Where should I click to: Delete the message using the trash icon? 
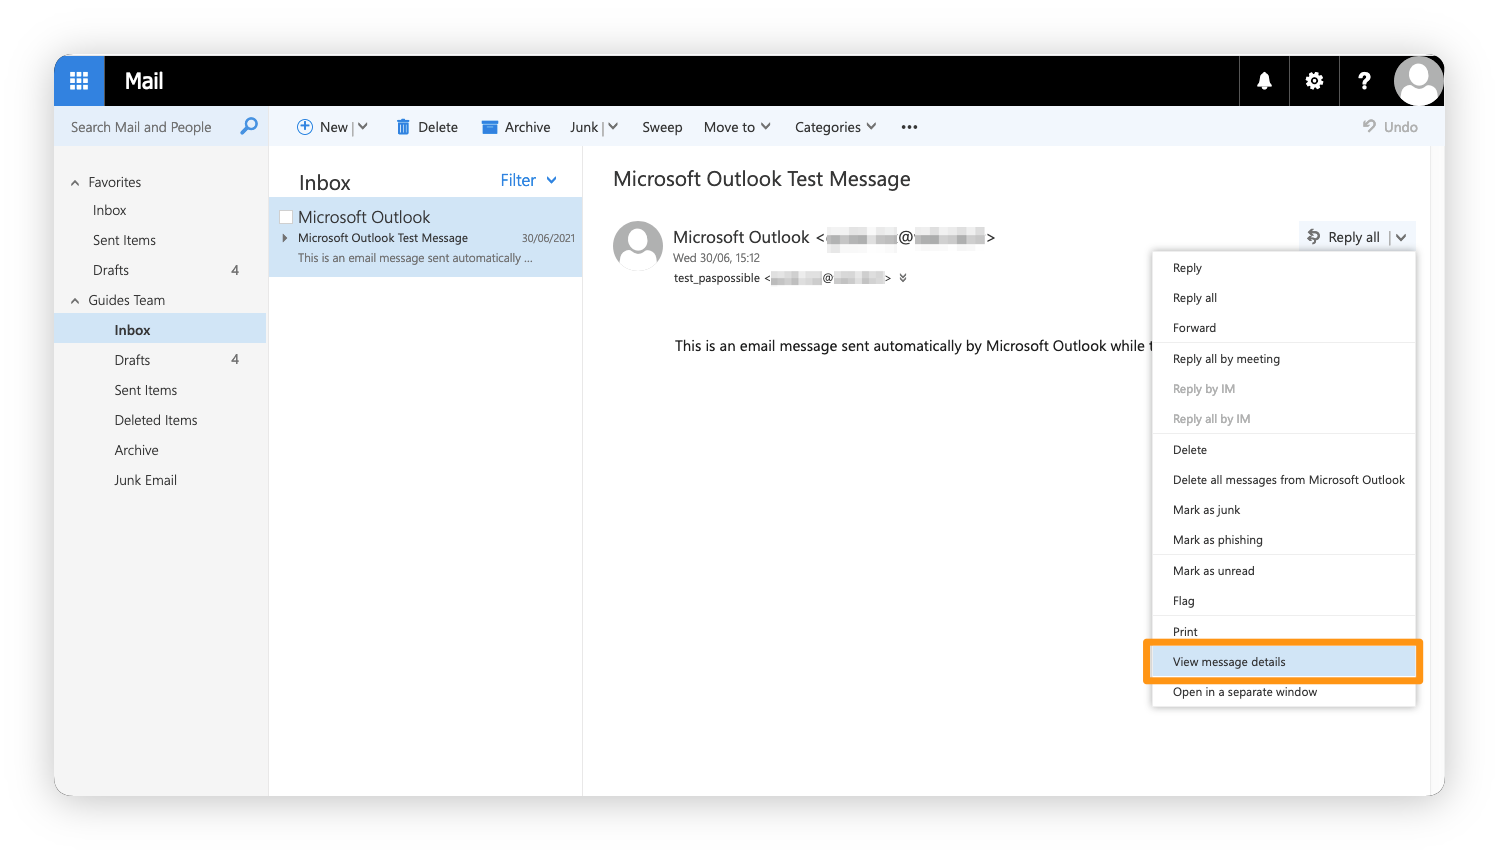pyautogui.click(x=404, y=126)
